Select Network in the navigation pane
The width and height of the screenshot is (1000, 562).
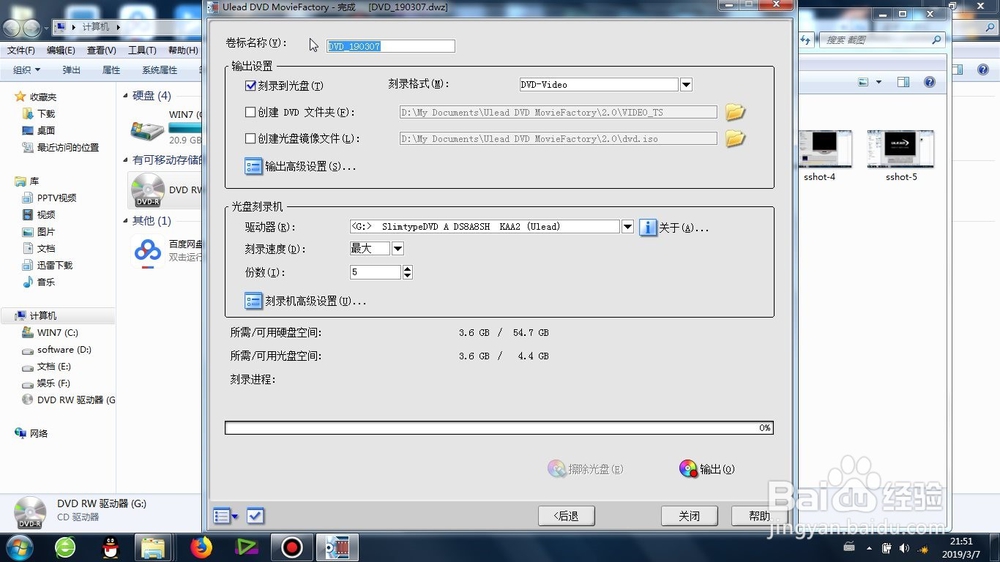point(31,433)
